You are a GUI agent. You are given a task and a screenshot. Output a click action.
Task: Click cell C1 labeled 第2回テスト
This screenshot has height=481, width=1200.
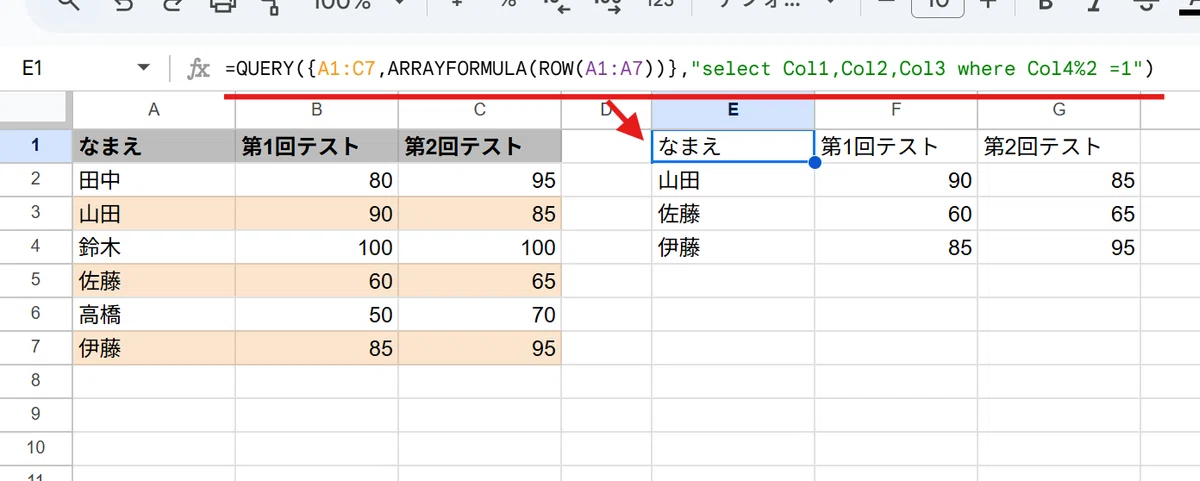[479, 146]
